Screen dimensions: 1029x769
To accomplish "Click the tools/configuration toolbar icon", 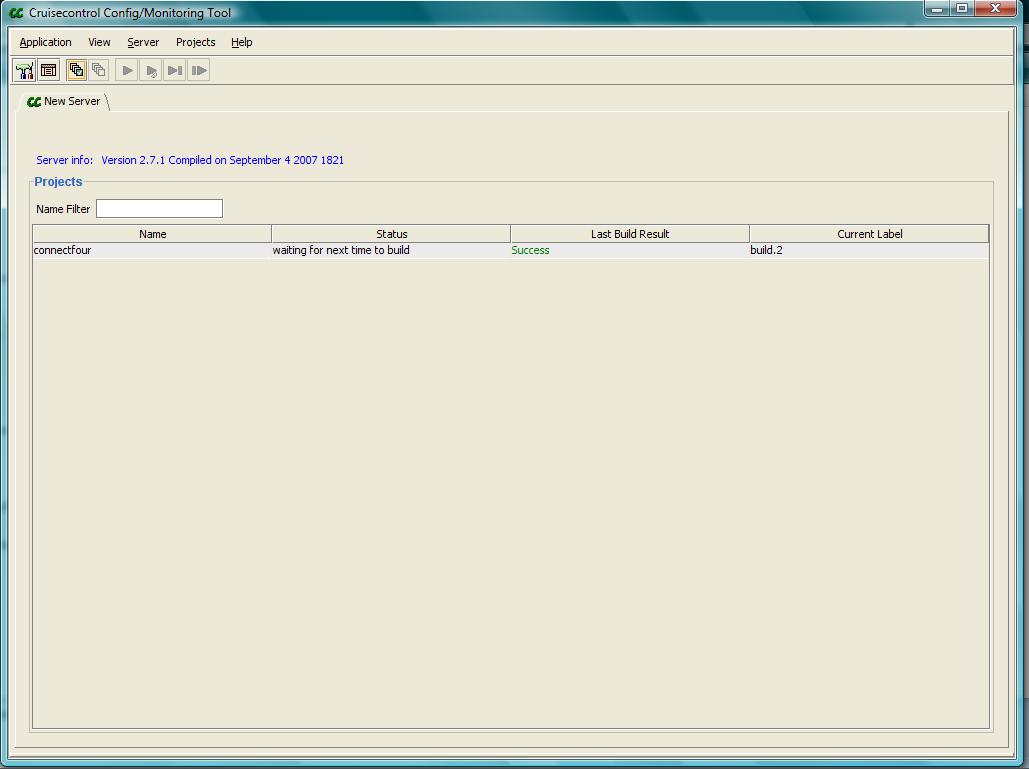I will pyautogui.click(x=24, y=70).
